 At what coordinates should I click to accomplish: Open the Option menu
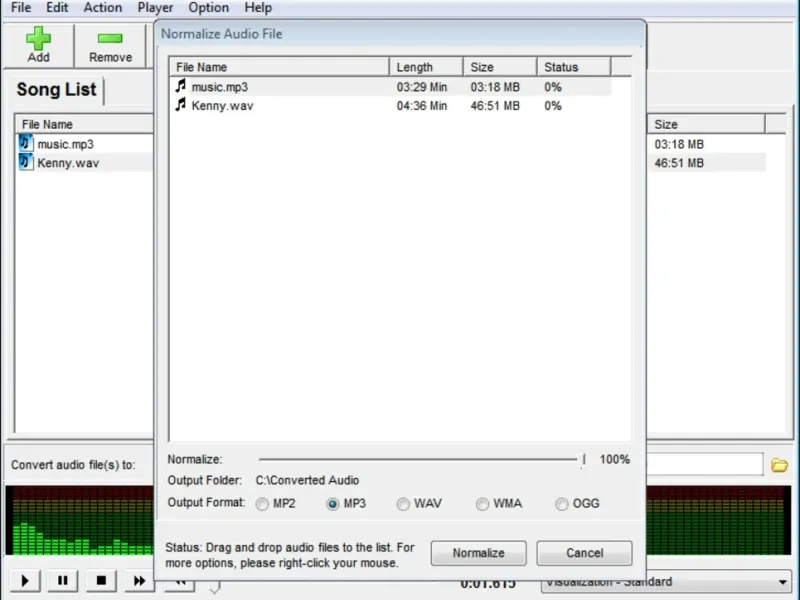pos(208,8)
